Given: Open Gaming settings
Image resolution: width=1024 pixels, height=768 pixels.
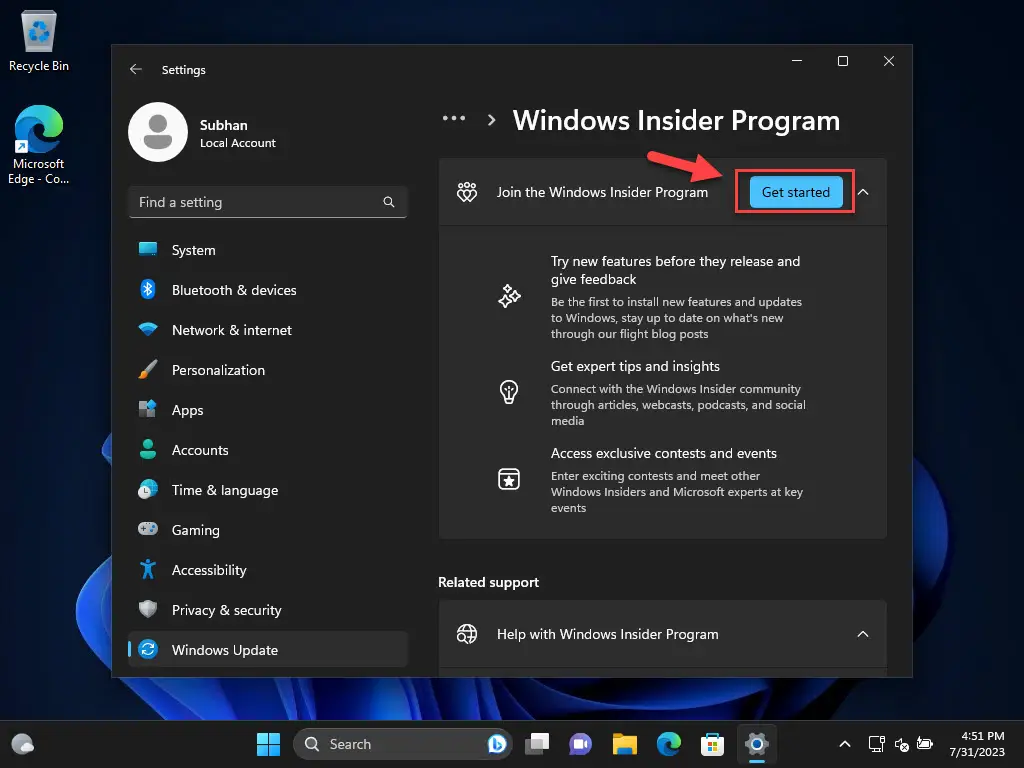Looking at the screenshot, I should [x=268, y=529].
